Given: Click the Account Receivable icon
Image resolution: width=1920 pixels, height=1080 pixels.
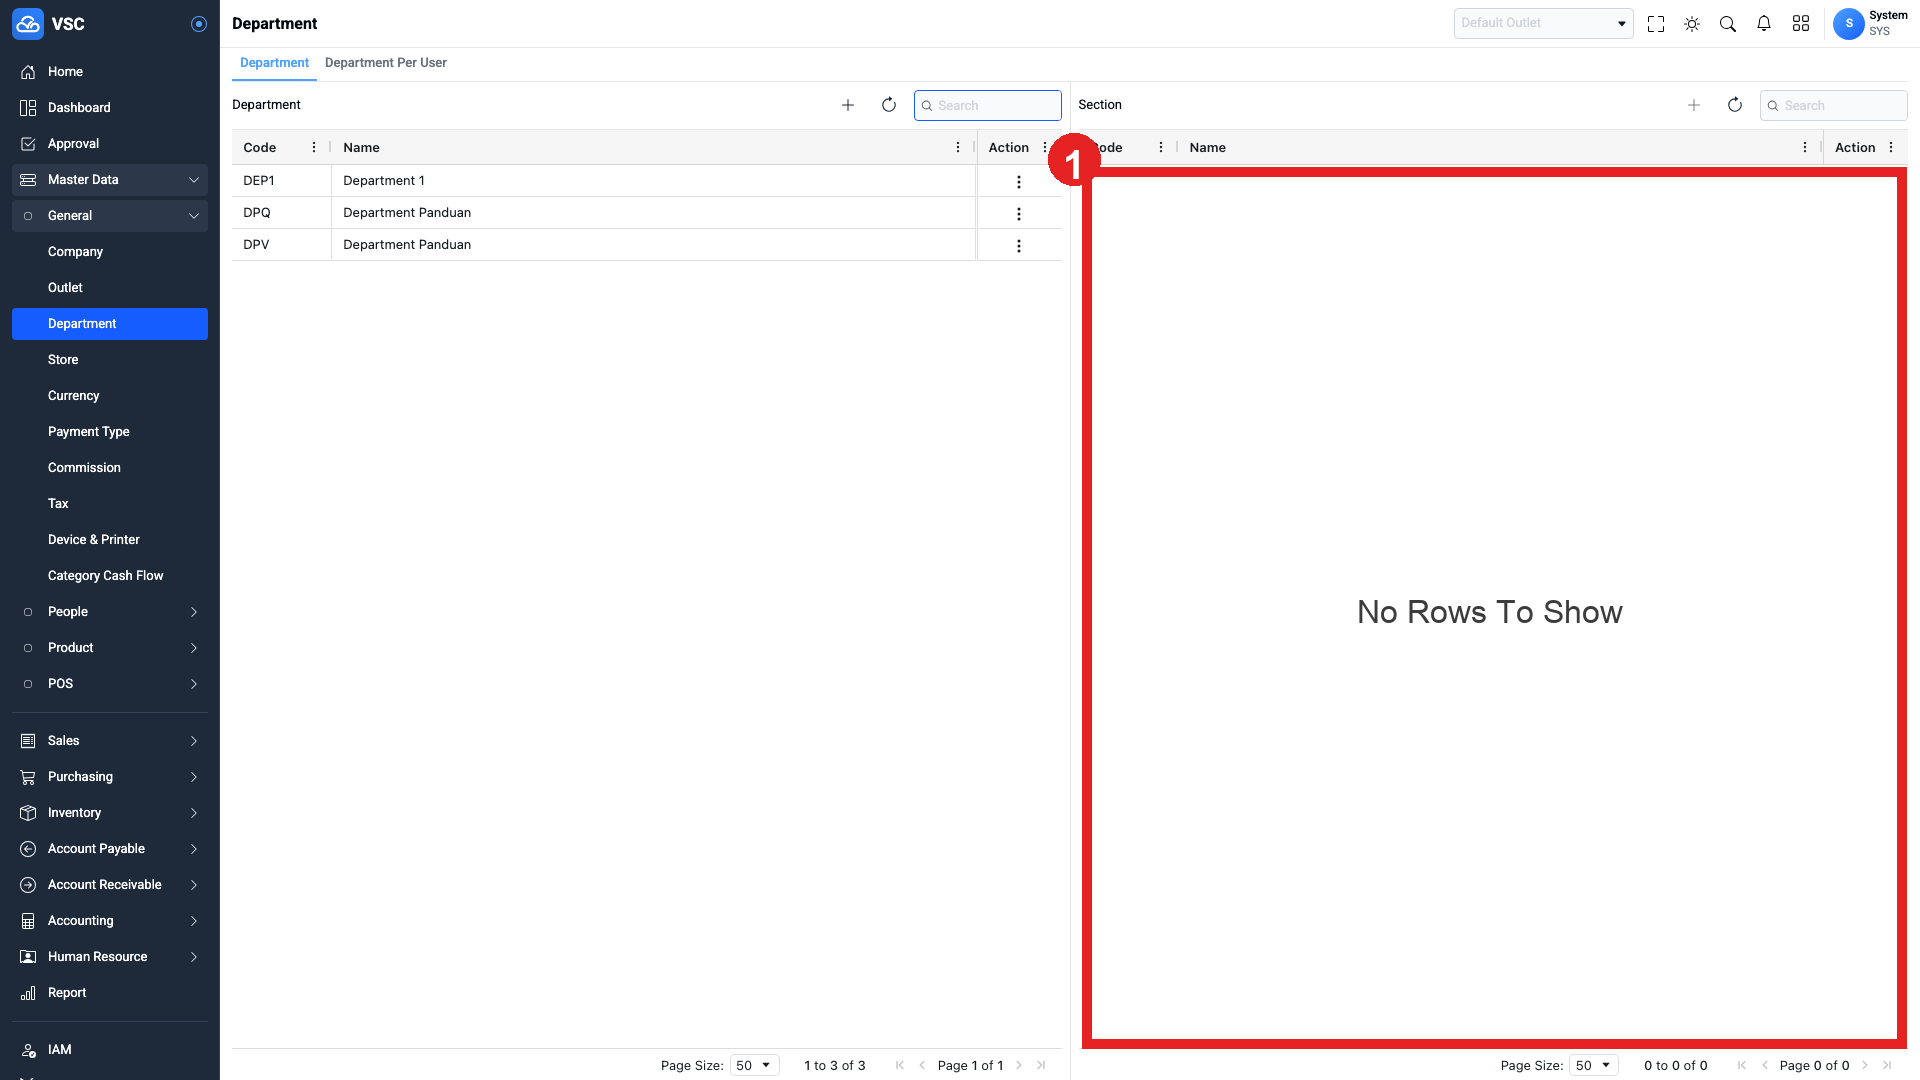Looking at the screenshot, I should (x=28, y=885).
